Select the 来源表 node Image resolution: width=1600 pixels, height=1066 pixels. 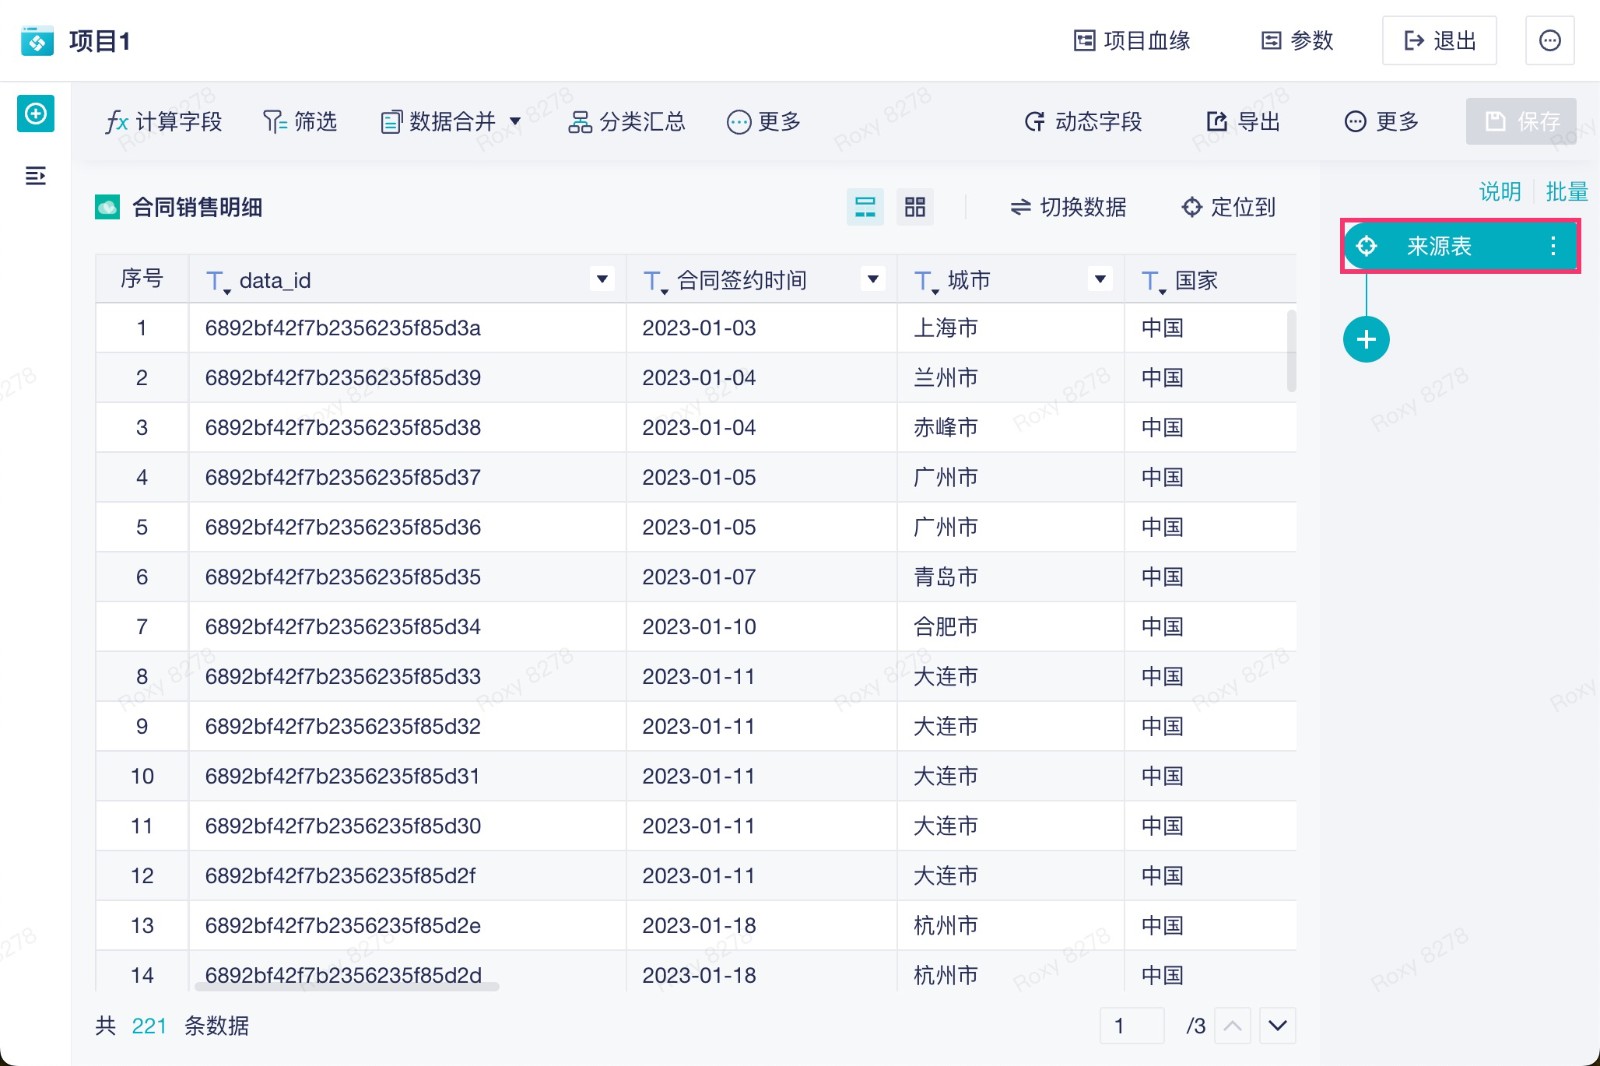(x=1461, y=246)
